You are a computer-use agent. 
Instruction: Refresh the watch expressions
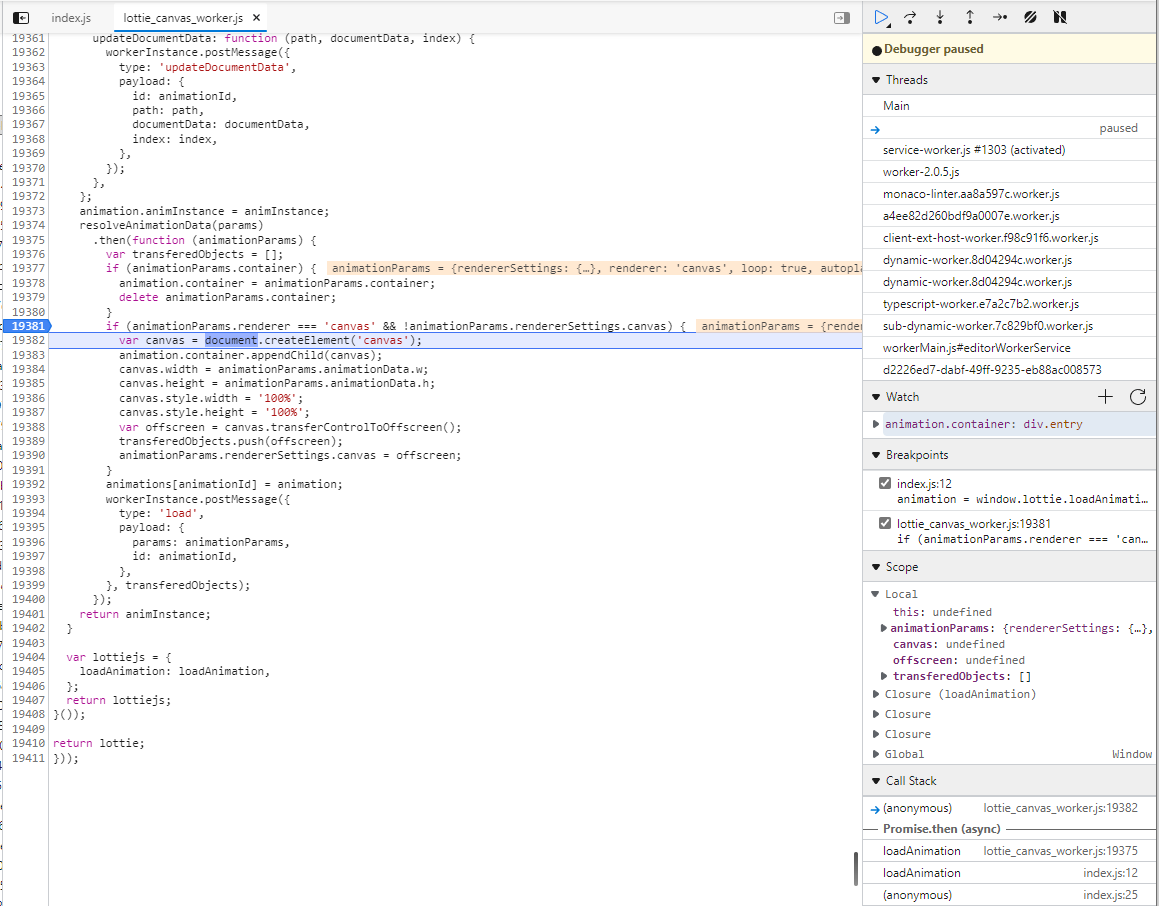pos(1138,397)
